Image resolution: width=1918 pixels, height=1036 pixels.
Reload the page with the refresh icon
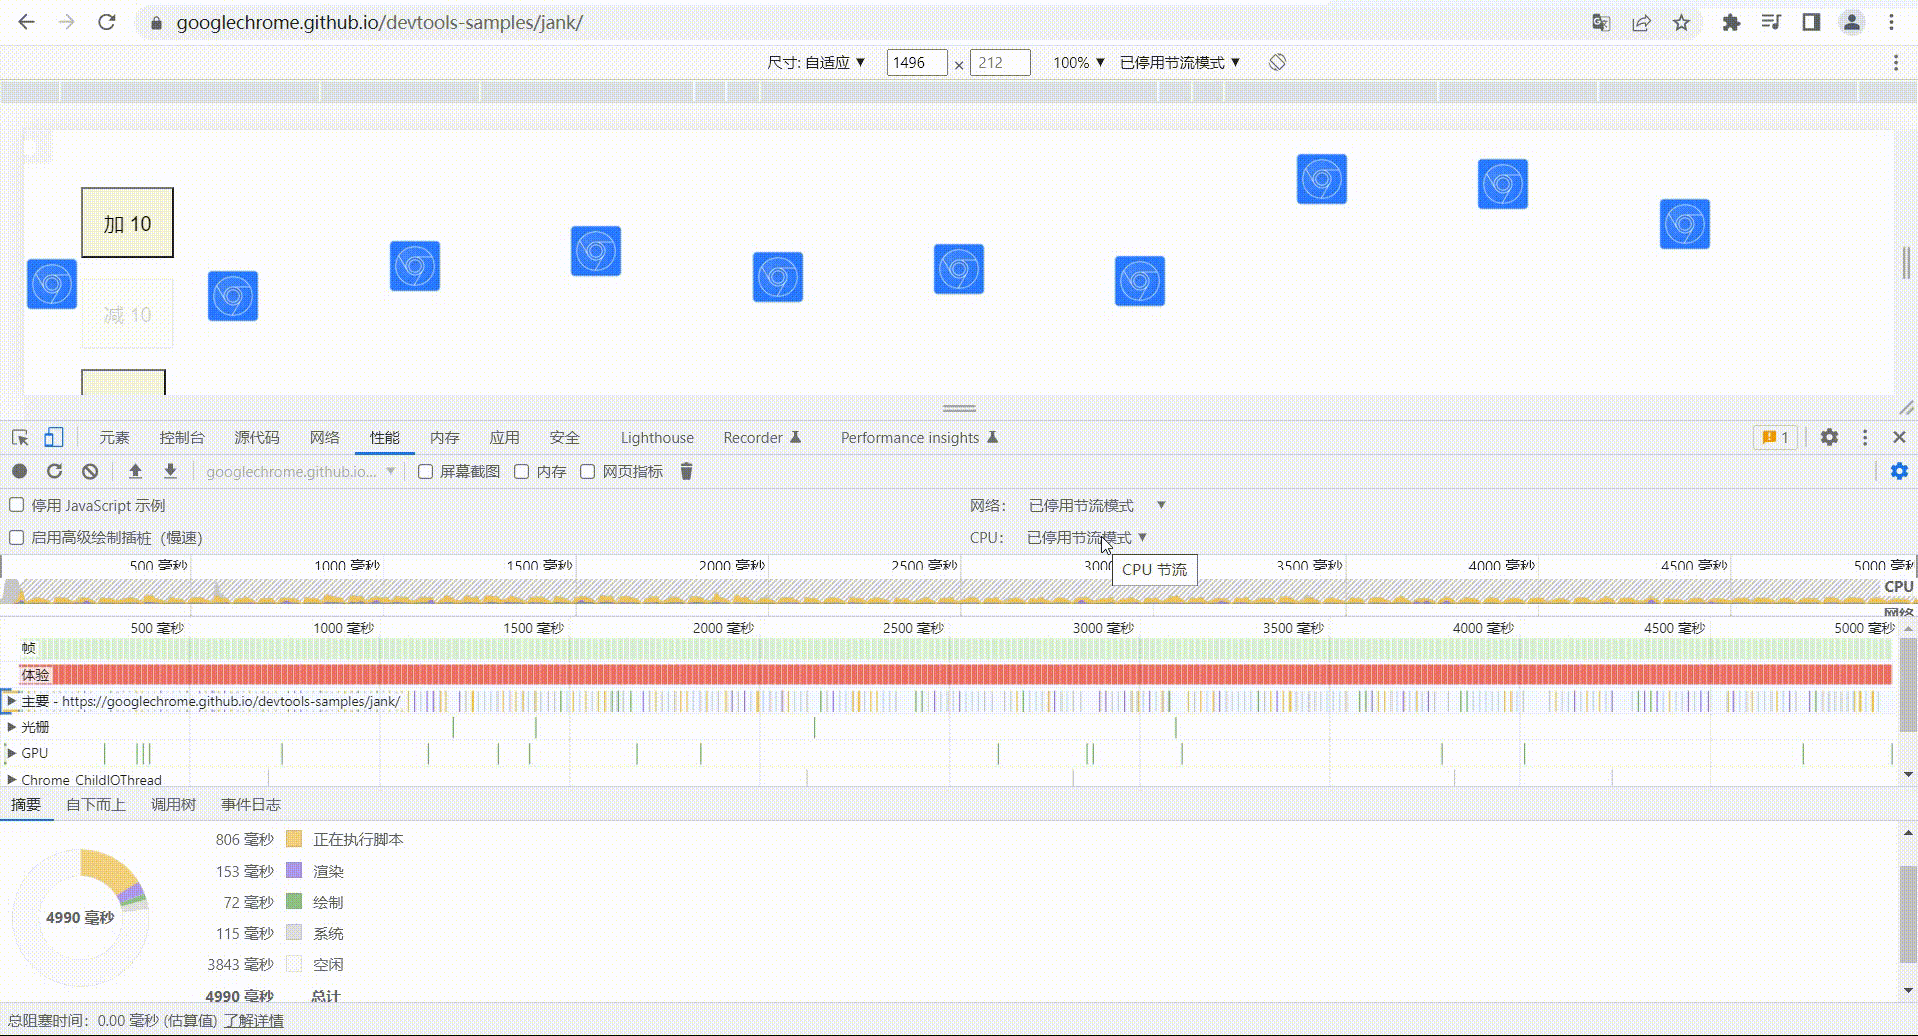[x=107, y=22]
